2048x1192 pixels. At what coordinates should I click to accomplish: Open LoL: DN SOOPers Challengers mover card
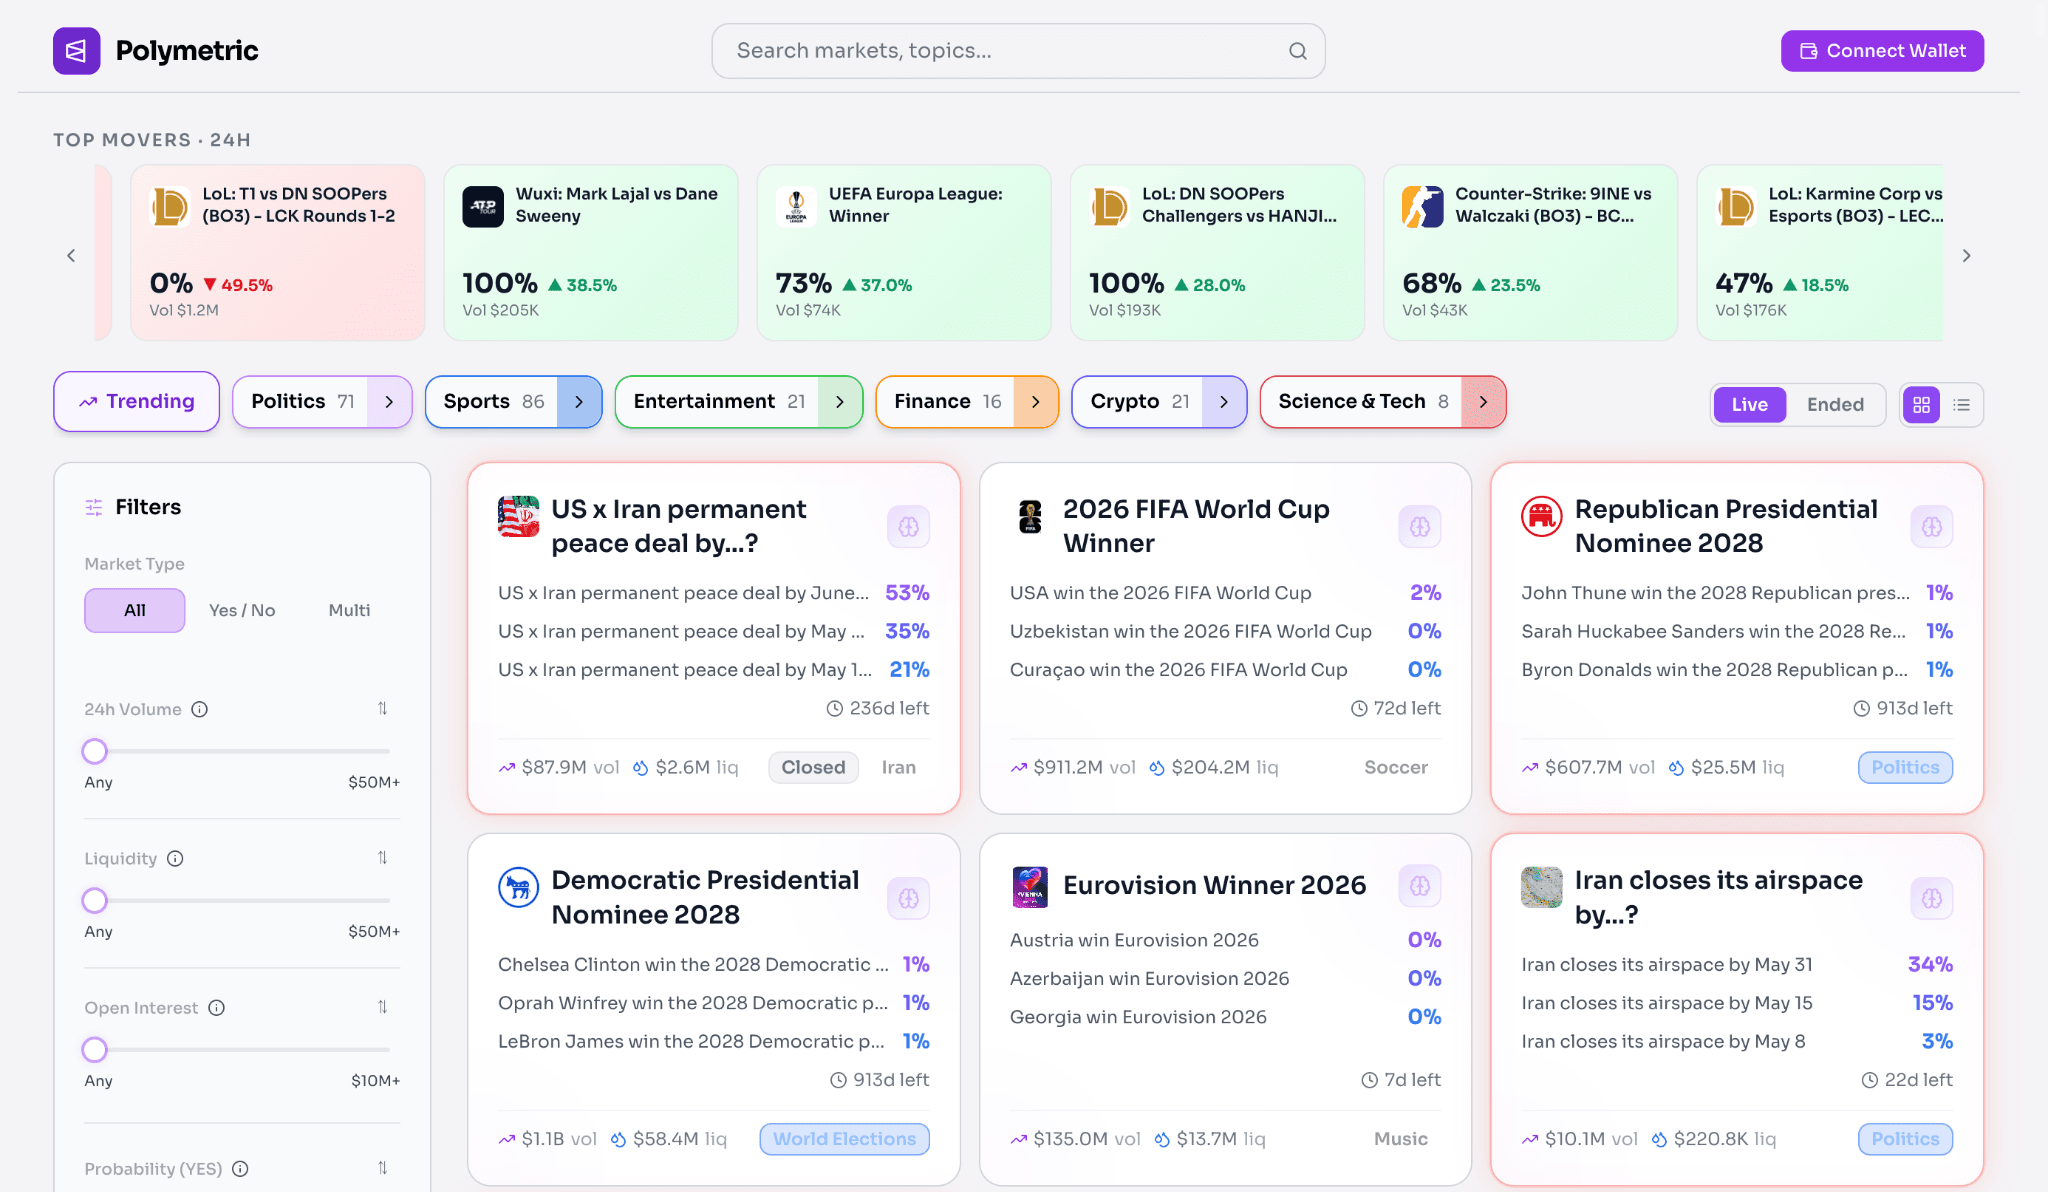1217,253
